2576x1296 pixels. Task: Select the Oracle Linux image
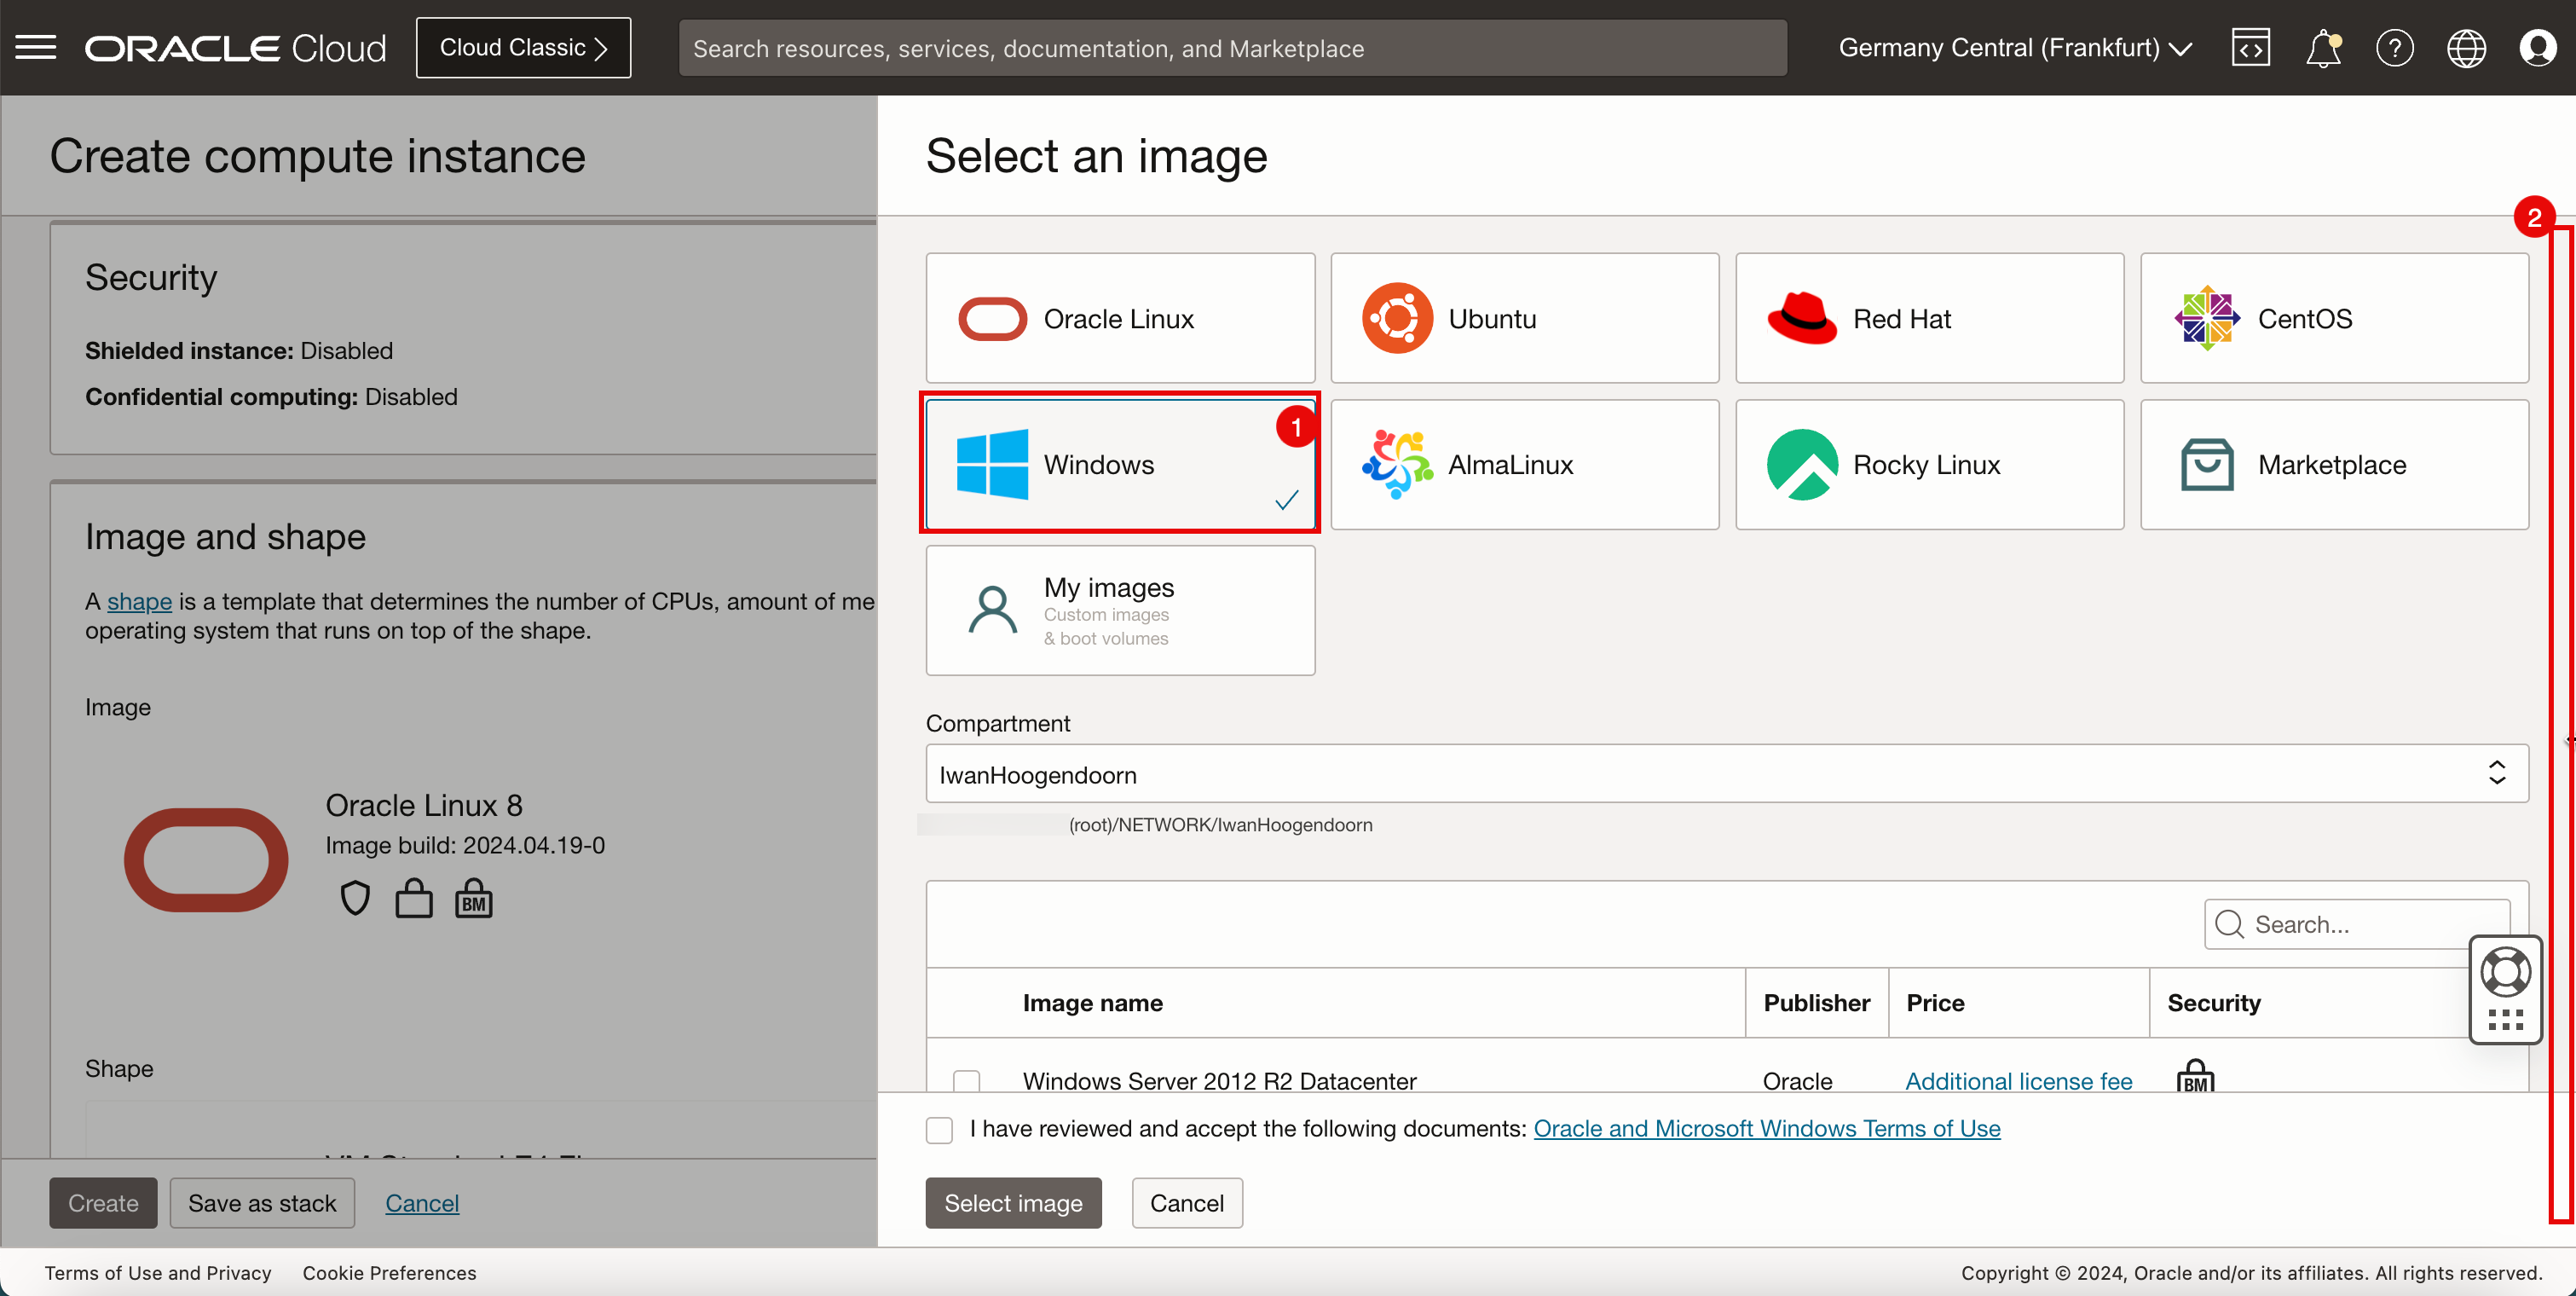pos(1120,317)
